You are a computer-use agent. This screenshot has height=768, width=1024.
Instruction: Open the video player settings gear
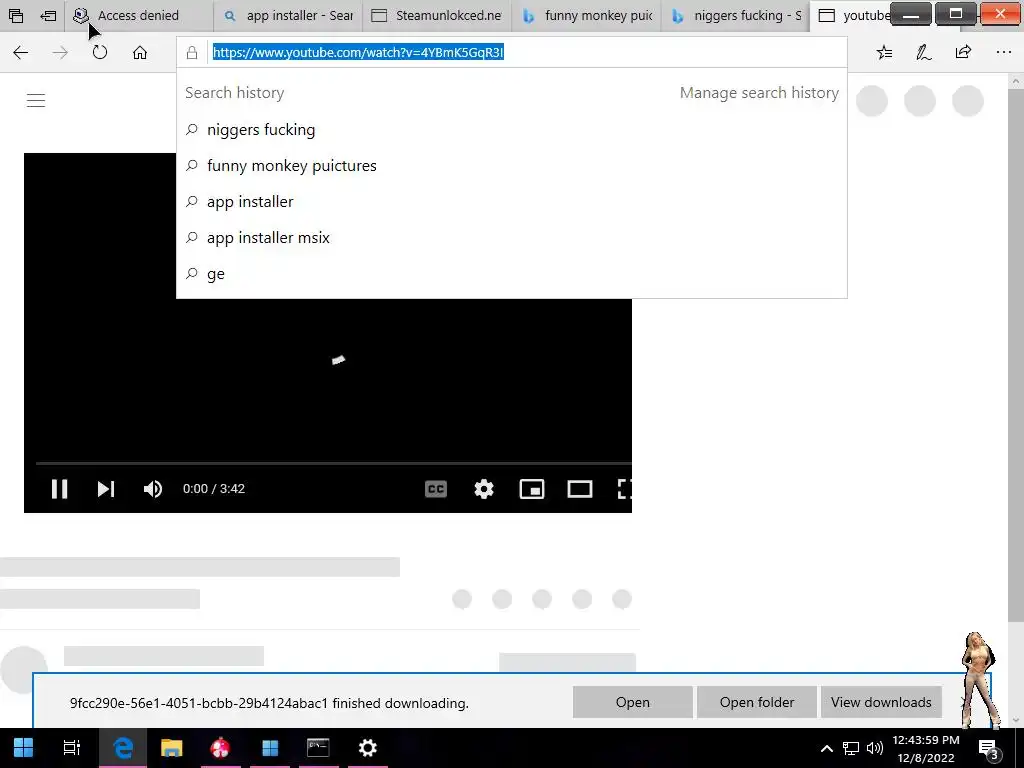484,488
